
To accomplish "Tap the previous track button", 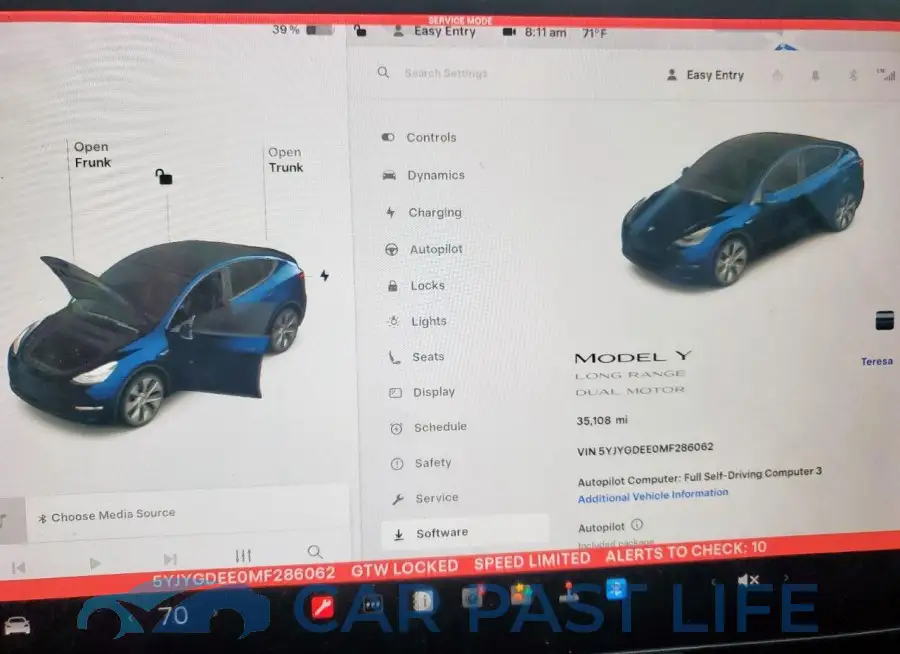I will point(18,568).
